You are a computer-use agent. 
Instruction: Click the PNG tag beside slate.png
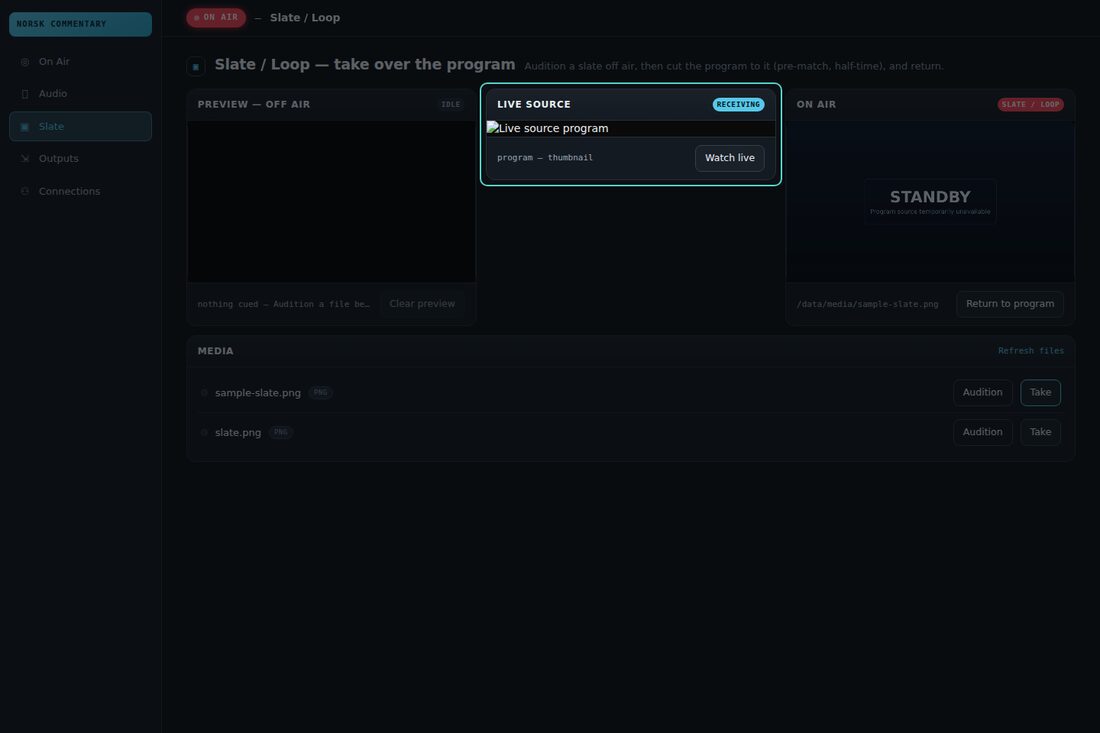(x=281, y=433)
